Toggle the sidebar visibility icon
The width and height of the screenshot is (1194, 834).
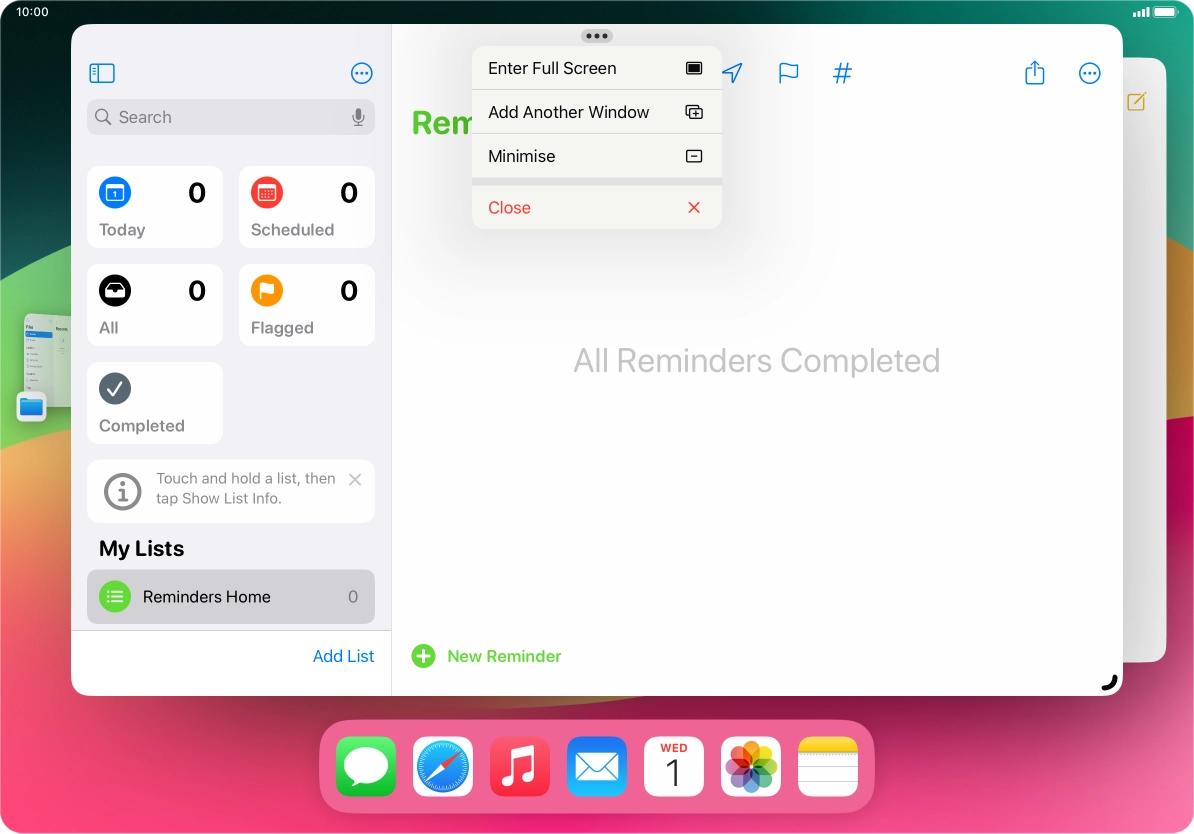click(101, 73)
